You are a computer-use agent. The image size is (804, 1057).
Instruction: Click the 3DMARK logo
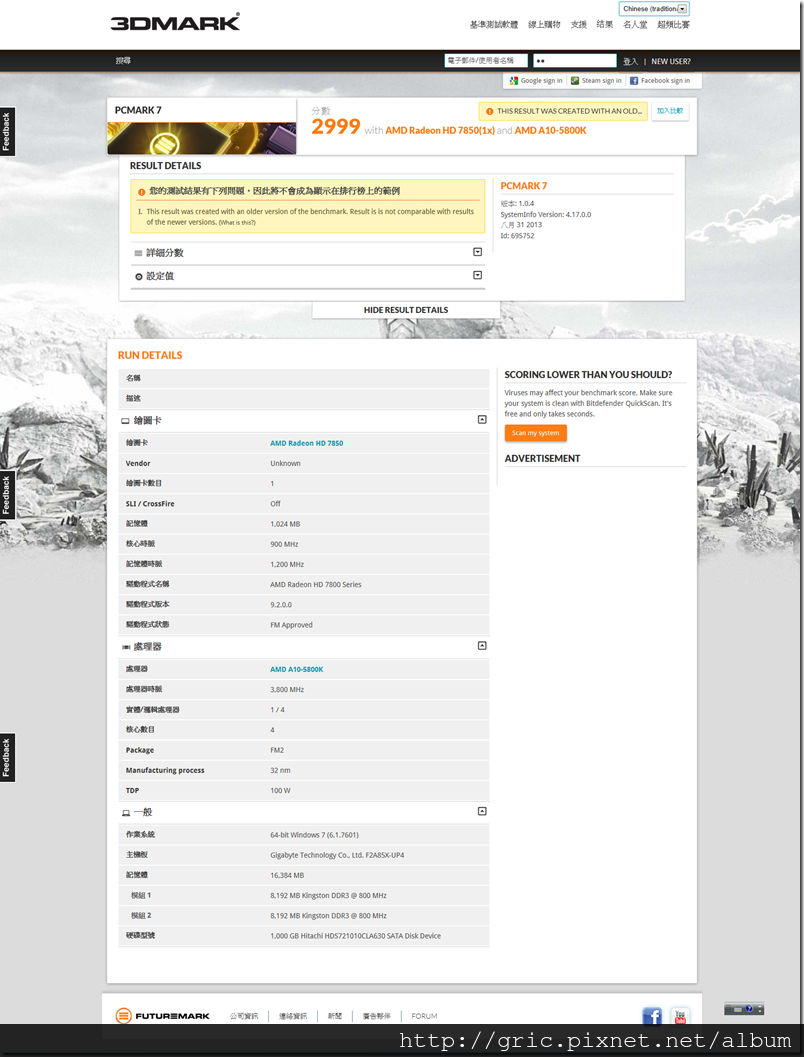175,22
